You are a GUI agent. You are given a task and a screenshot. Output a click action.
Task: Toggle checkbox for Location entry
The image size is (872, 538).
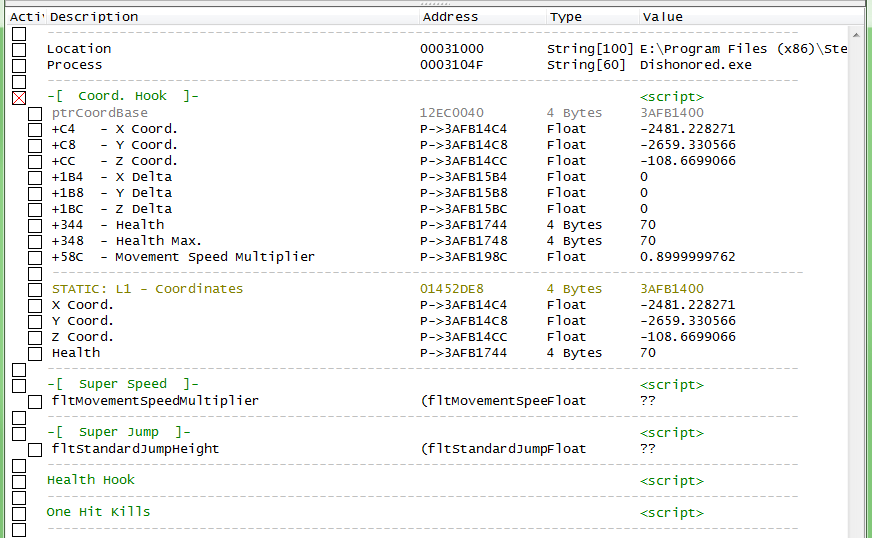point(19,50)
